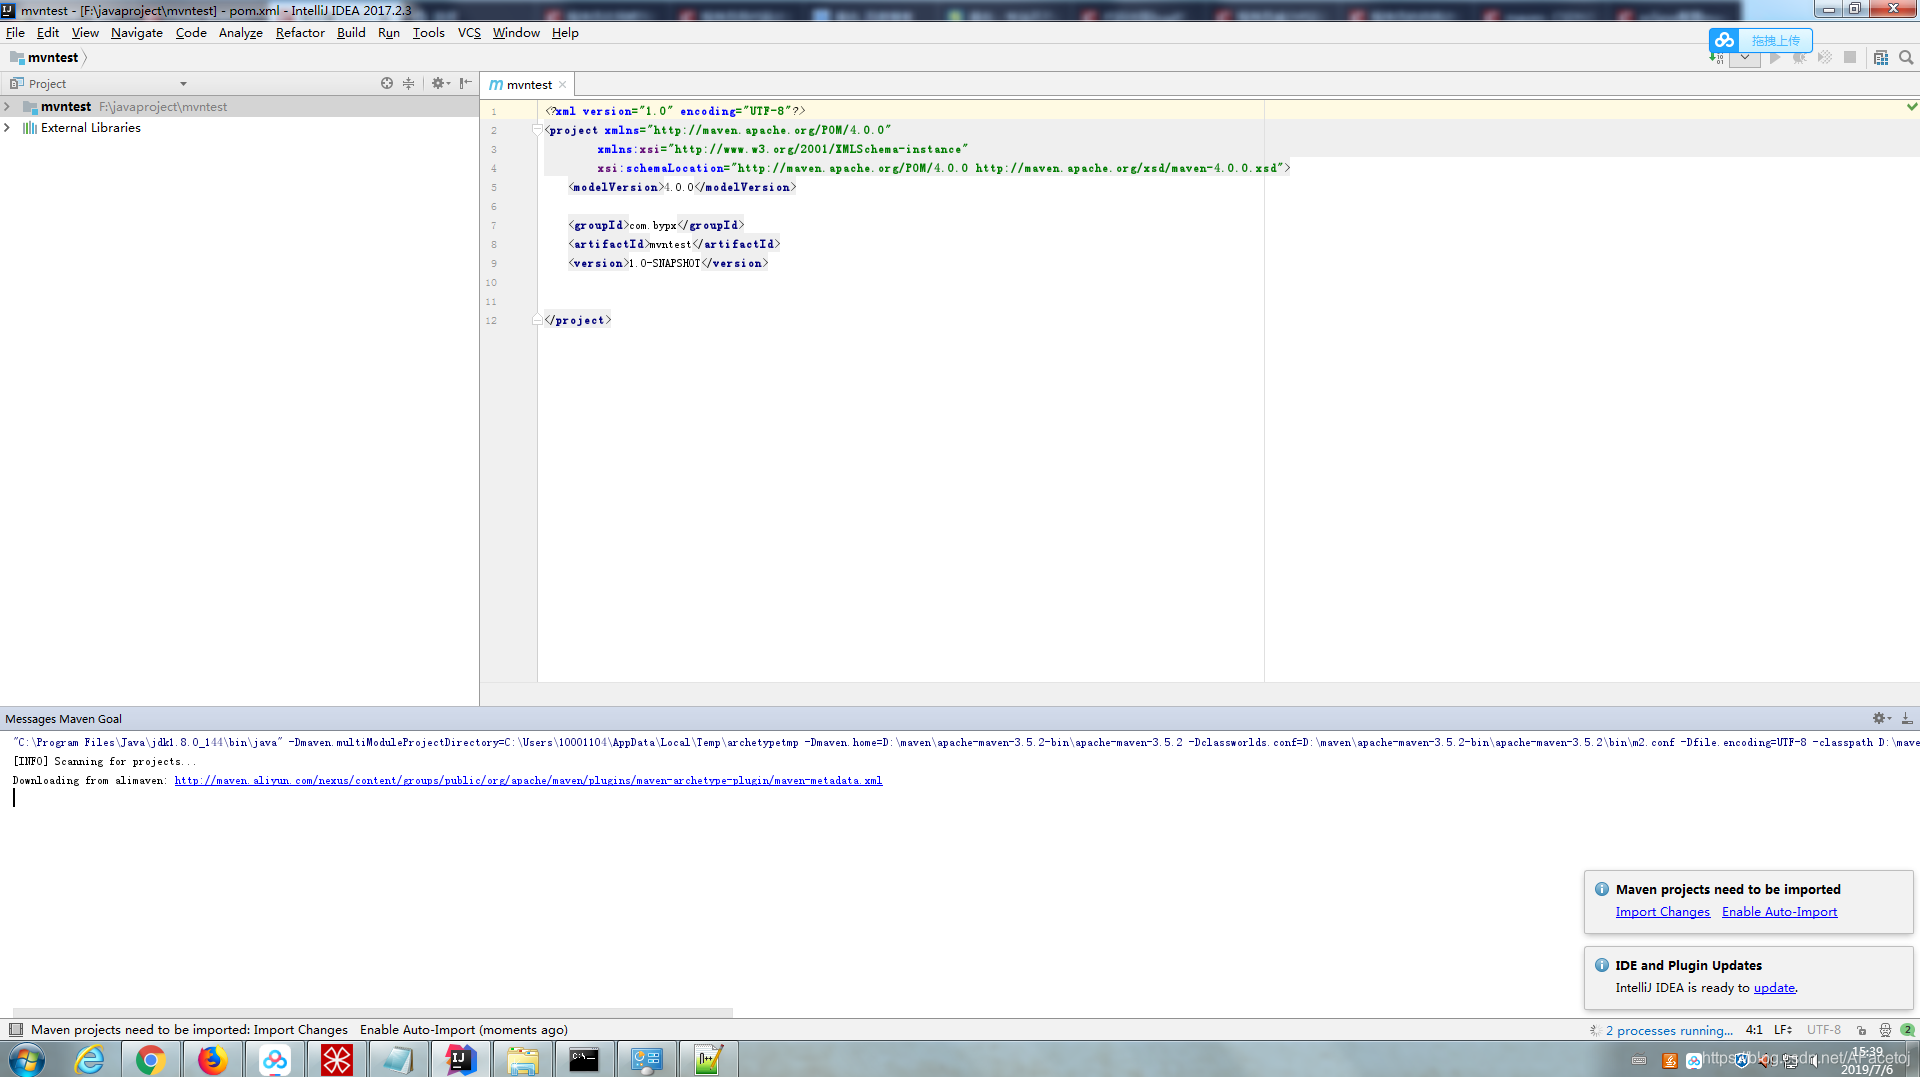Click update link in IDE updates notification

pyautogui.click(x=1774, y=987)
